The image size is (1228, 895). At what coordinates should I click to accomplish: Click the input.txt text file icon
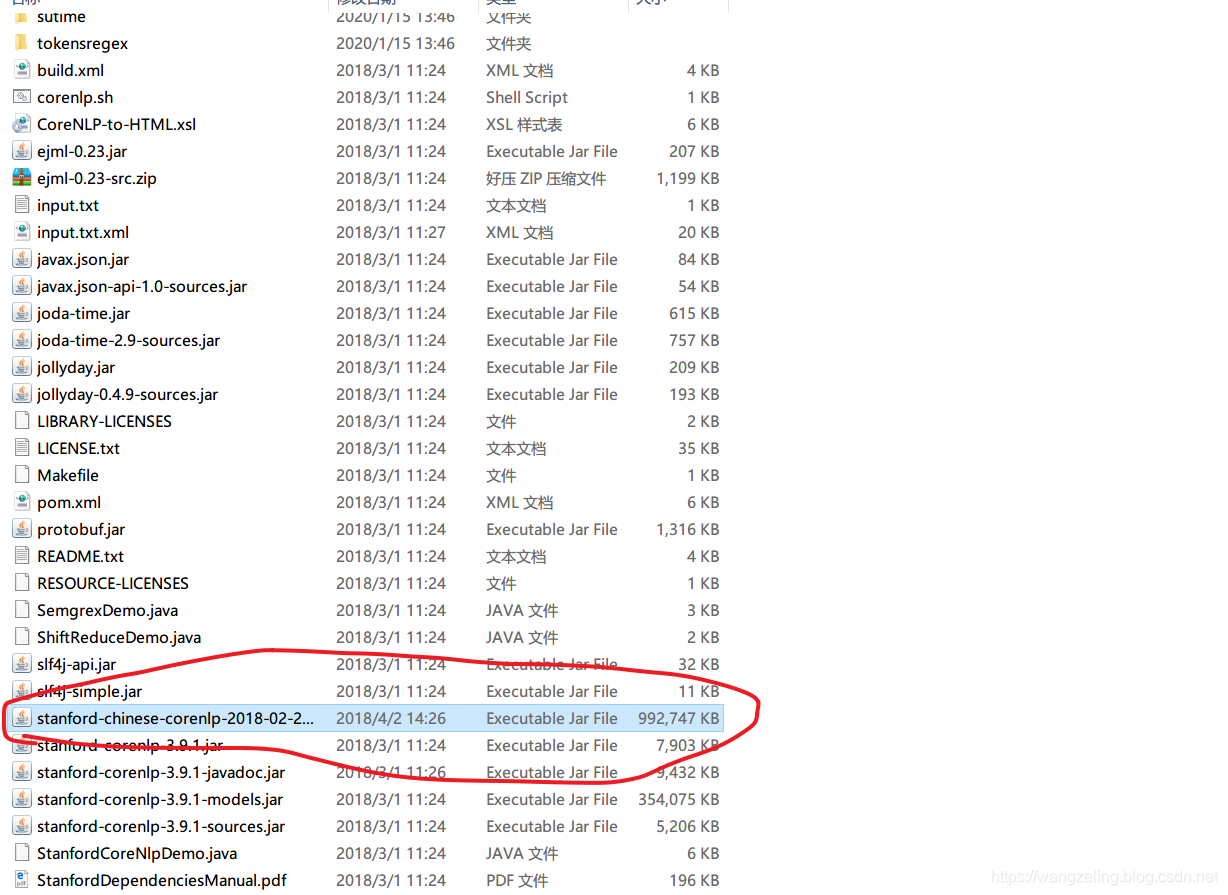point(21,205)
